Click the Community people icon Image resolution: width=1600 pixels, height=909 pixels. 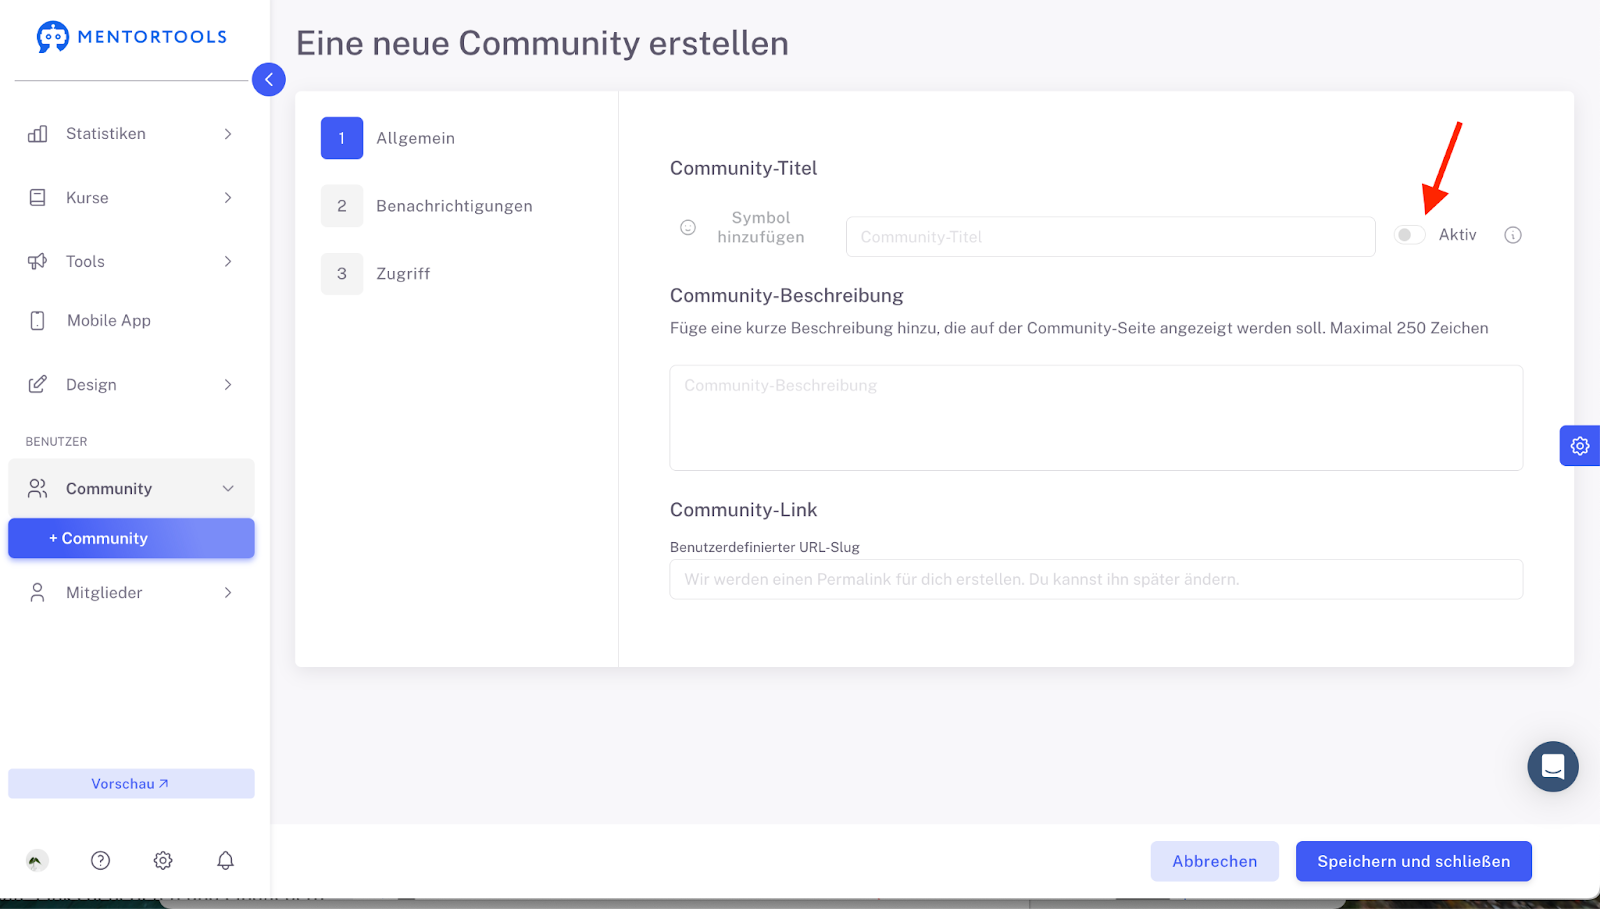click(38, 488)
